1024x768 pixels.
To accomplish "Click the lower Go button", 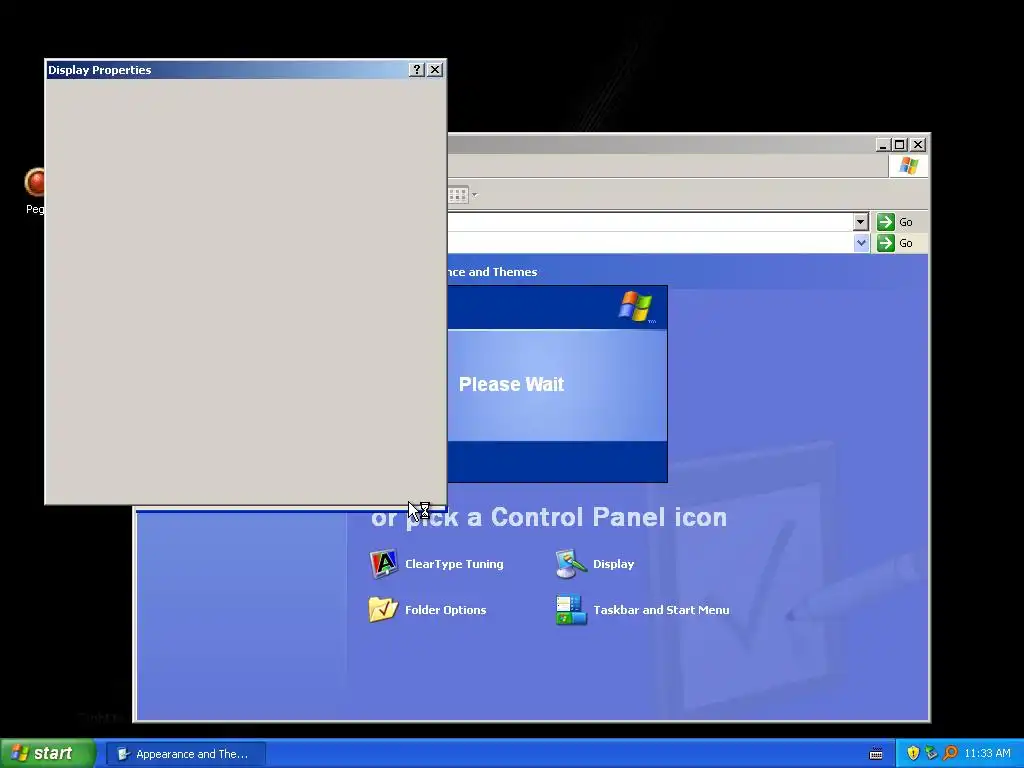I will 895,243.
